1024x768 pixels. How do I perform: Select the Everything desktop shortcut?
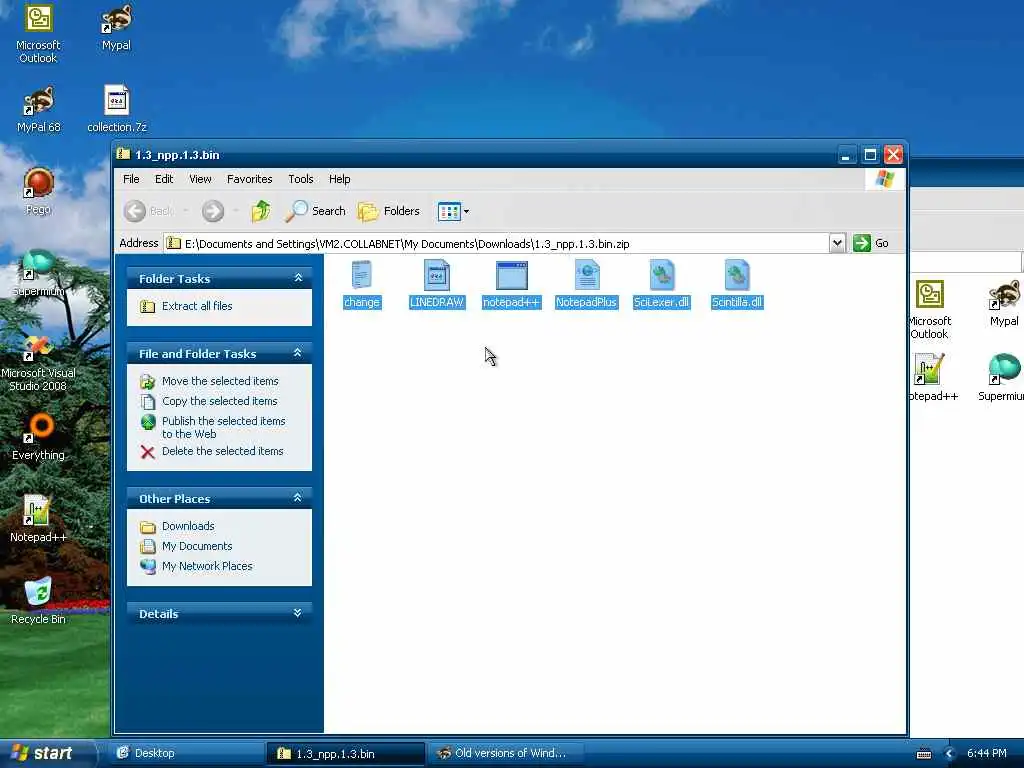coord(39,437)
